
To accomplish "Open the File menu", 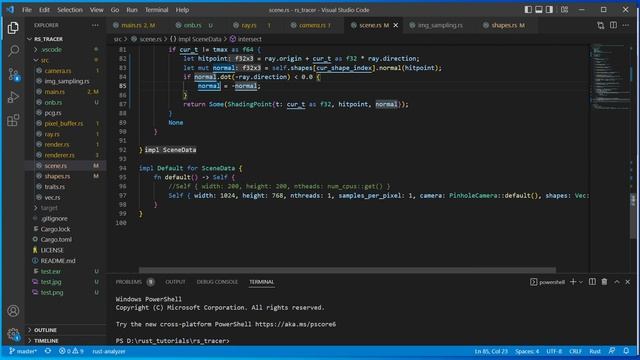I will (x=27, y=9).
